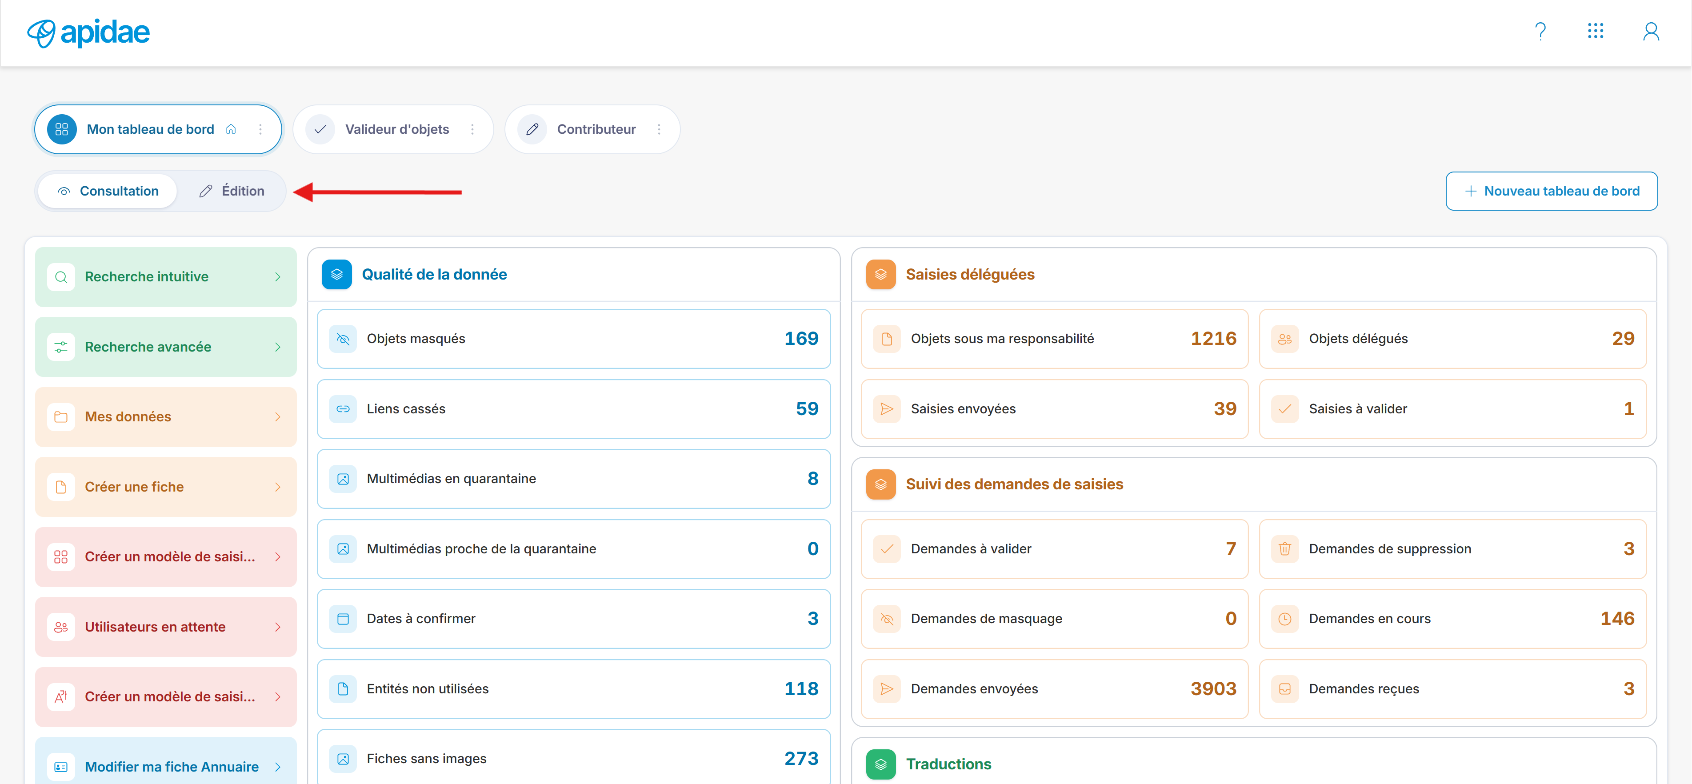Click the Demandes à valider label

pyautogui.click(x=971, y=549)
